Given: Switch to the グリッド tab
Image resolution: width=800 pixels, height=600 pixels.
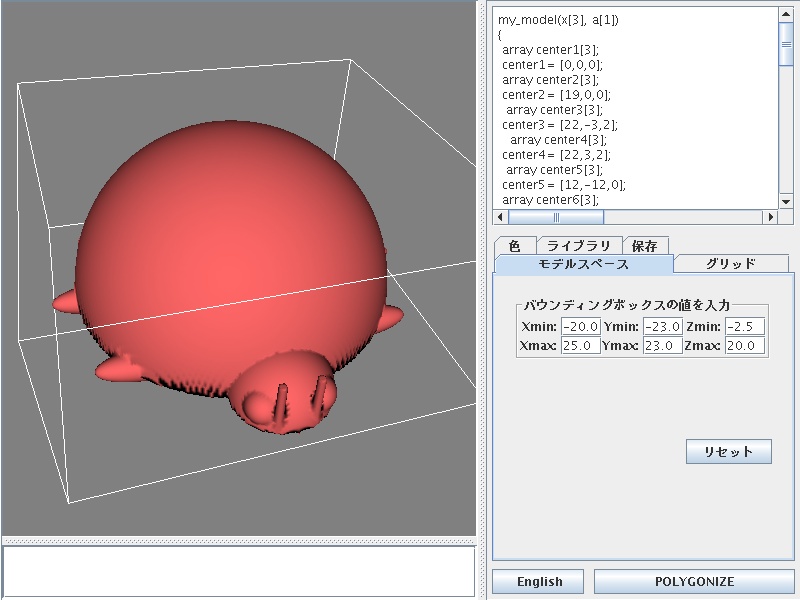Looking at the screenshot, I should tap(731, 264).
